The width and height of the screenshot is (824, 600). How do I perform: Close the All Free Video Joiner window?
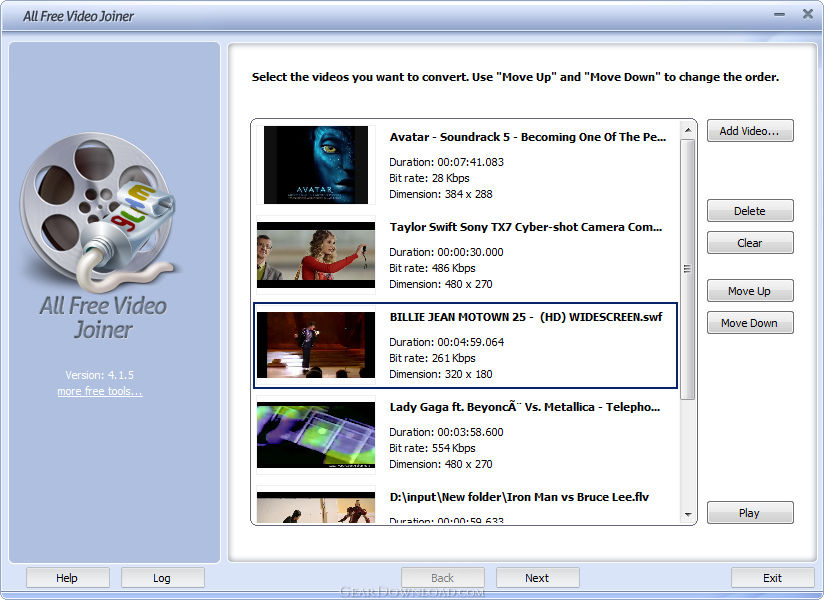point(808,14)
